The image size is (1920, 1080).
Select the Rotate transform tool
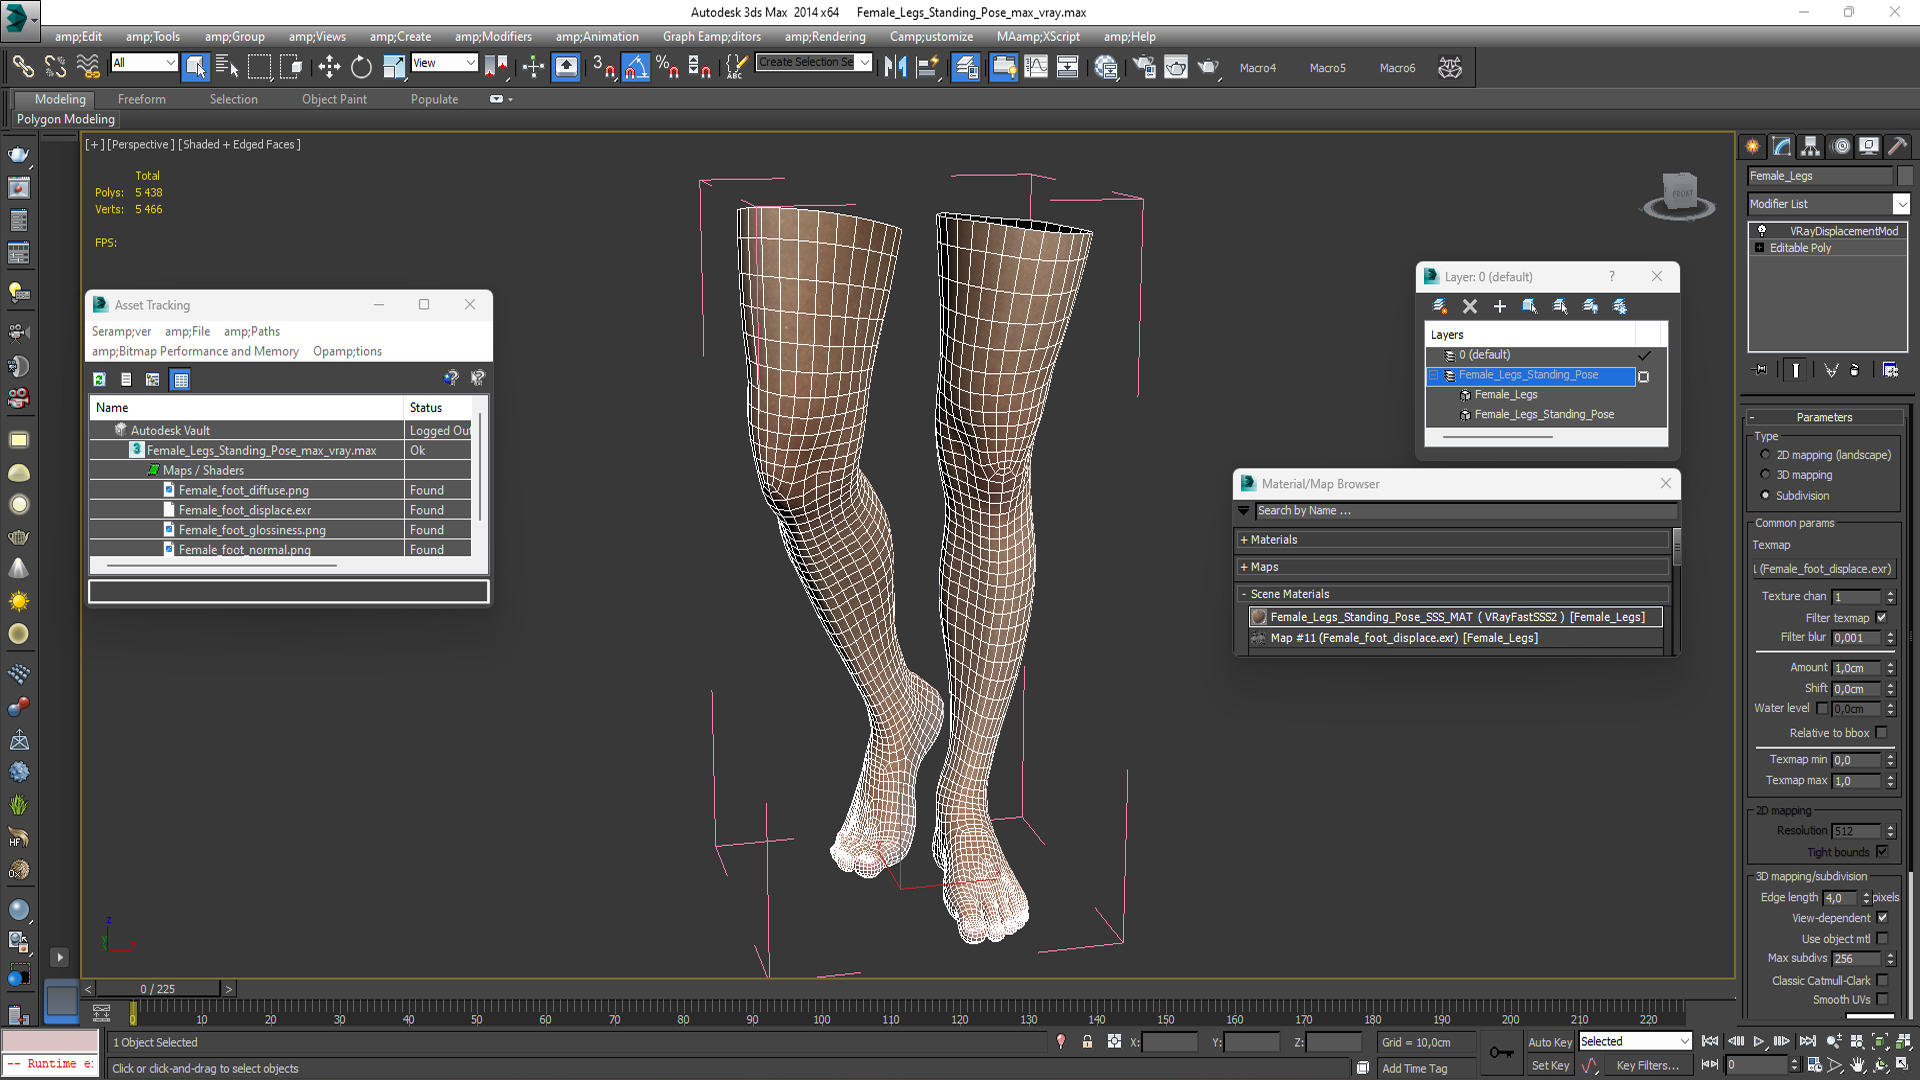click(361, 67)
